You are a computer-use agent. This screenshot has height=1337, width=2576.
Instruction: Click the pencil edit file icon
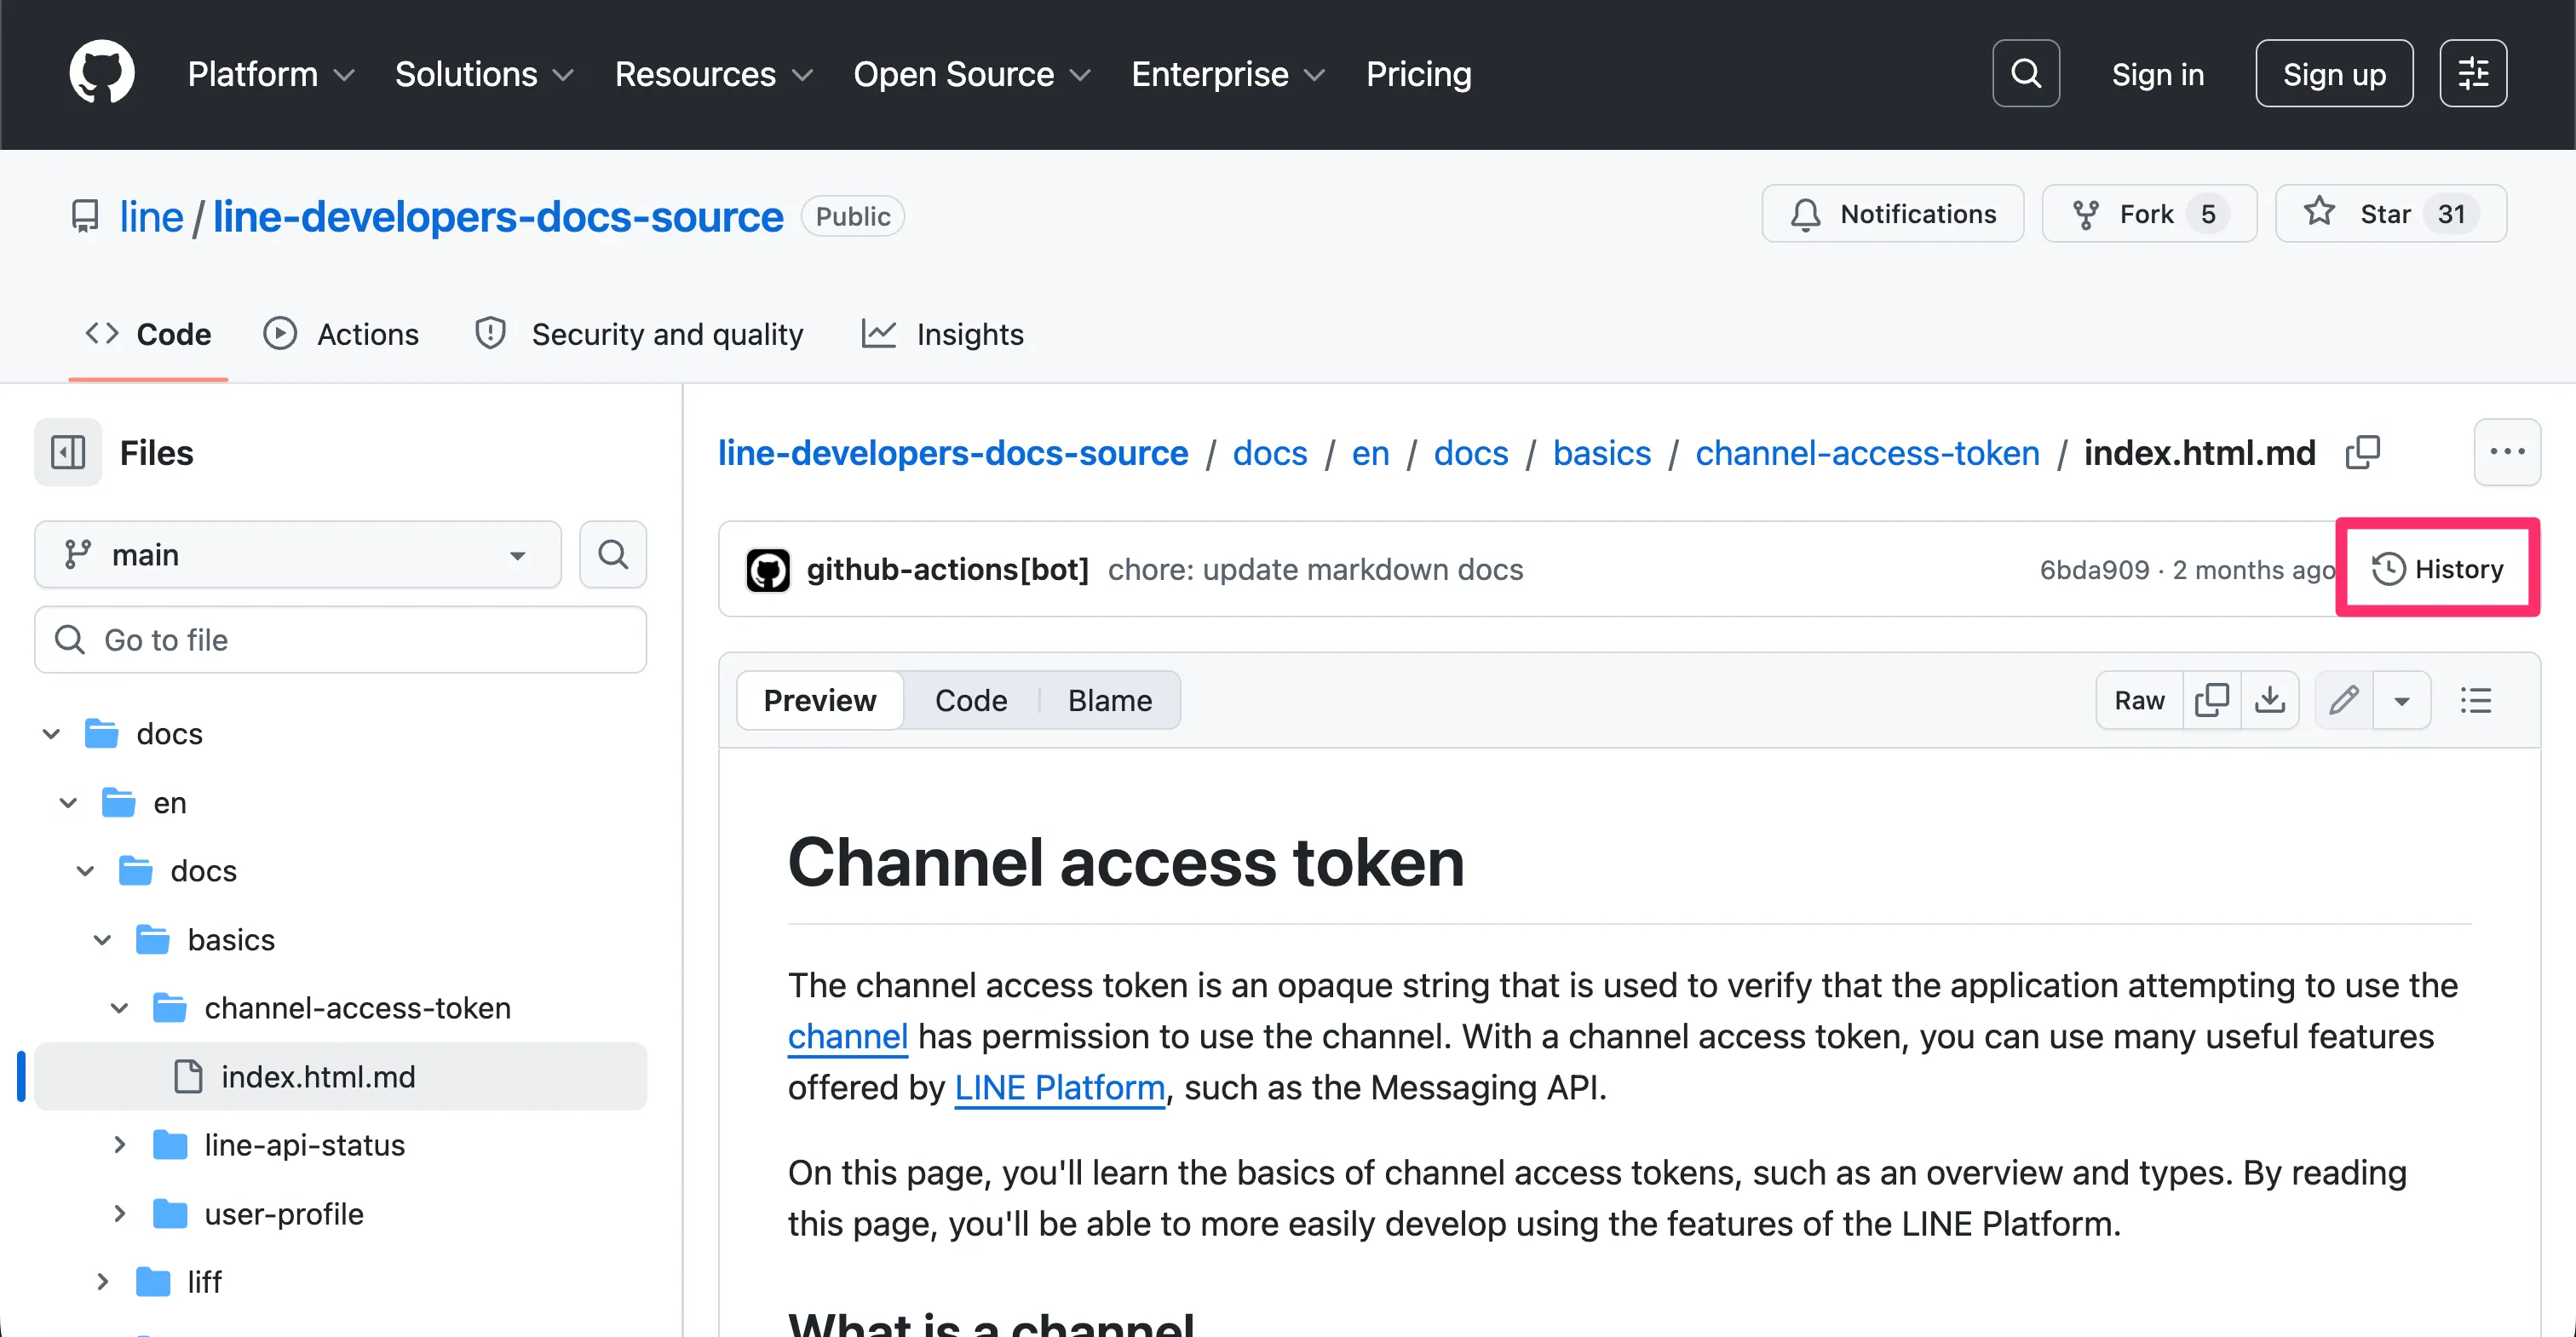pyautogui.click(x=2344, y=700)
